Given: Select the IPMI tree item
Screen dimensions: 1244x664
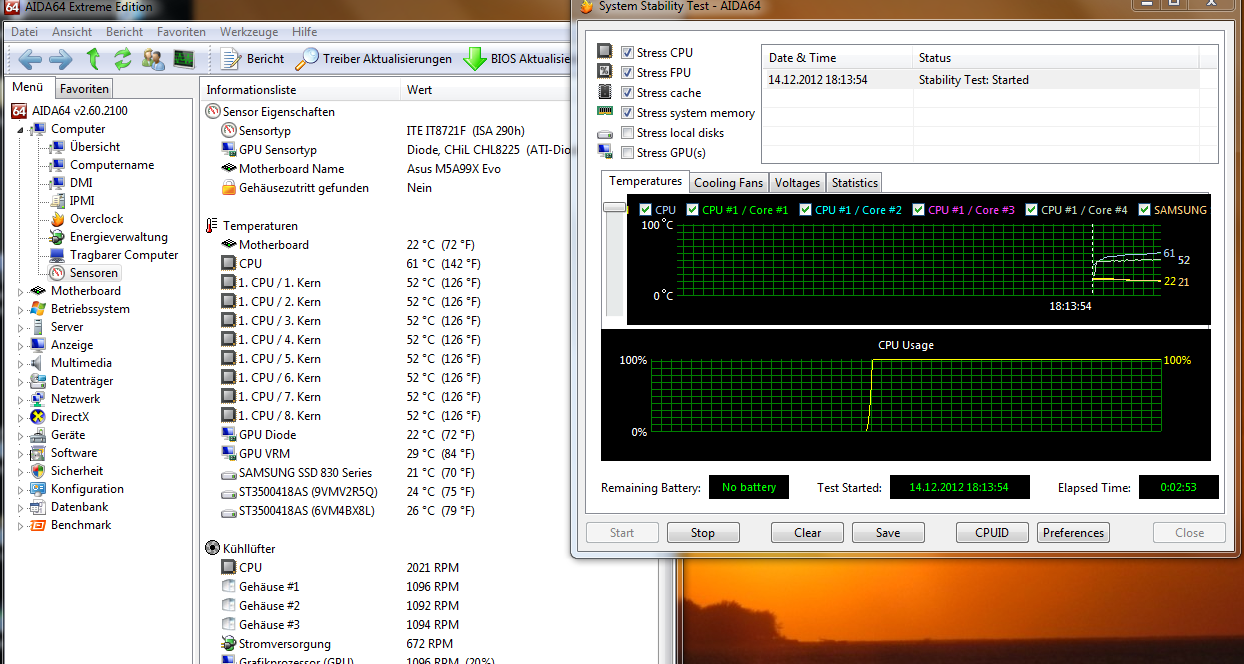Looking at the screenshot, I should [x=82, y=201].
